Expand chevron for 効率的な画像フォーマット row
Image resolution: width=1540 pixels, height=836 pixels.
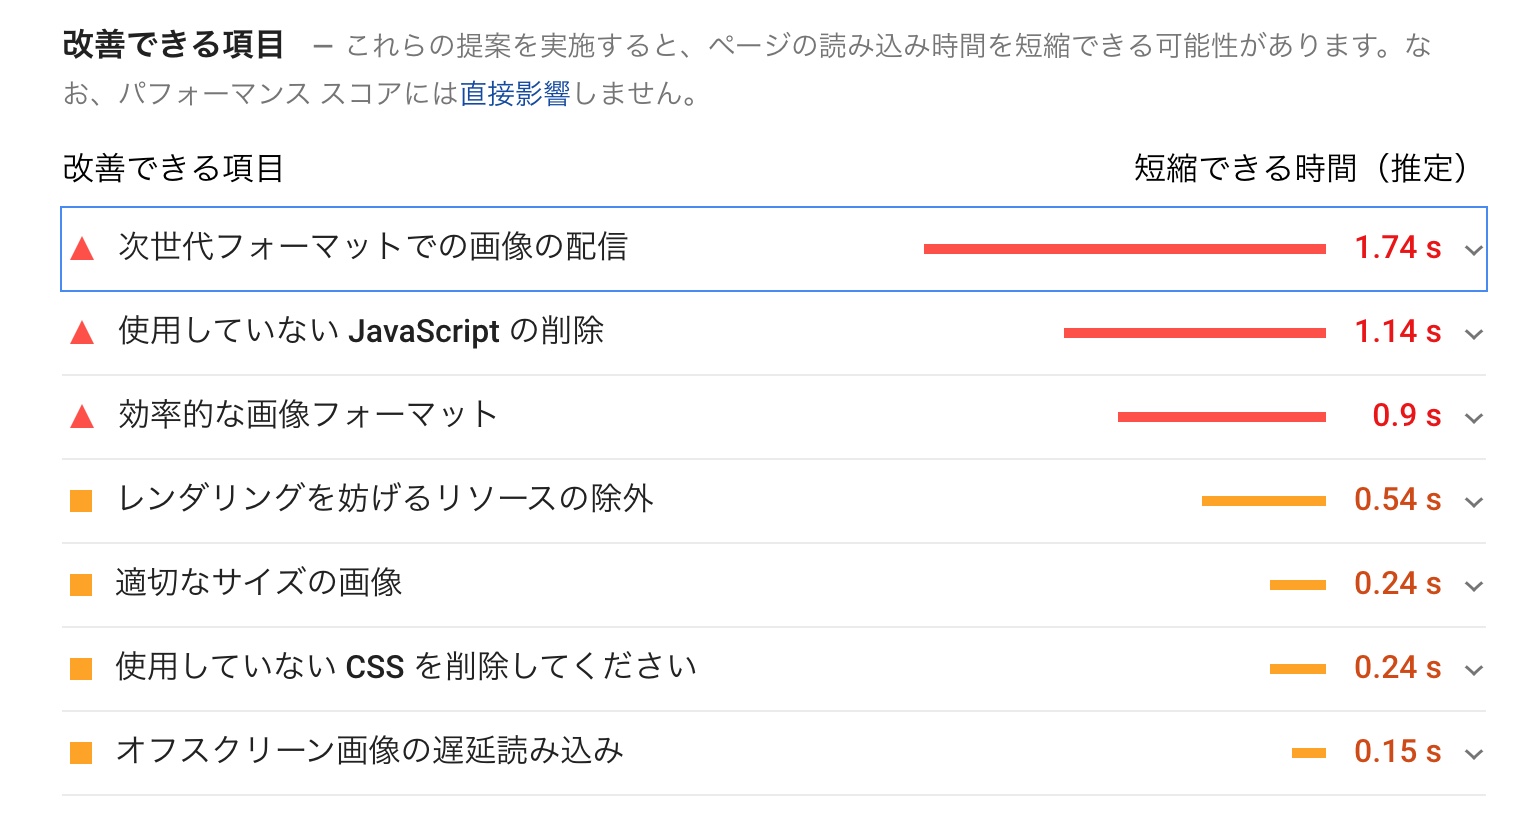click(x=1473, y=418)
